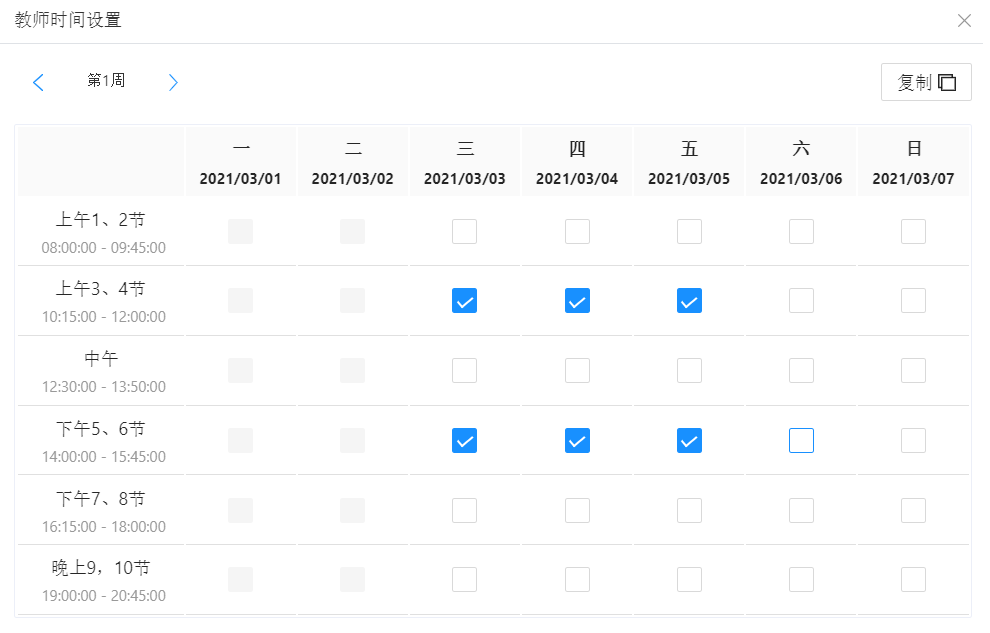
Task: Check Saturday 晚上9，10节 checkbox
Action: [x=801, y=580]
